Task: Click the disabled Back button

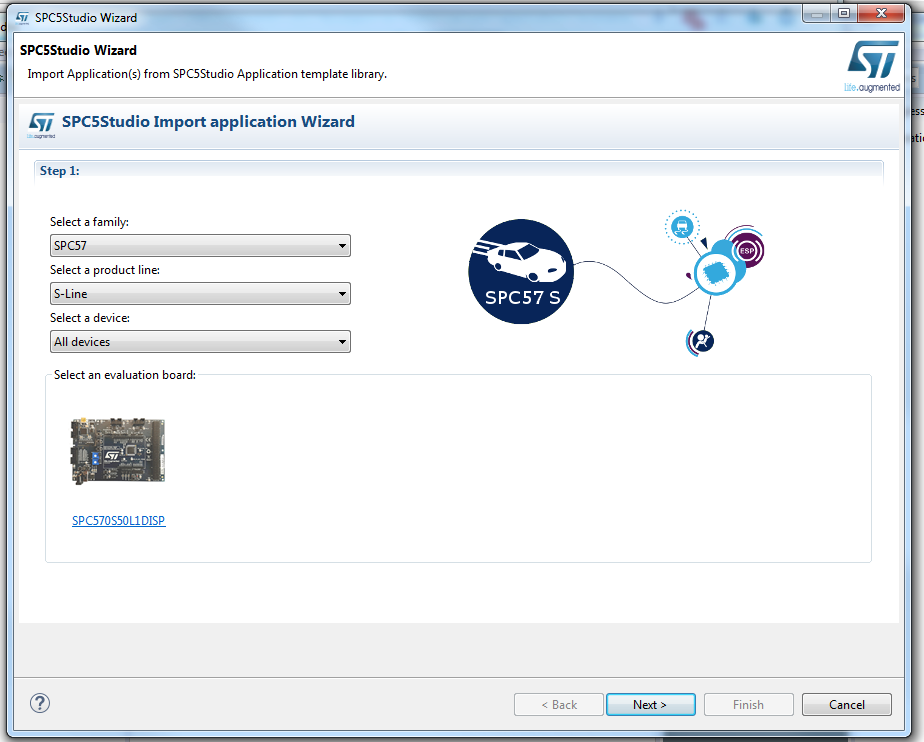Action: 559,705
